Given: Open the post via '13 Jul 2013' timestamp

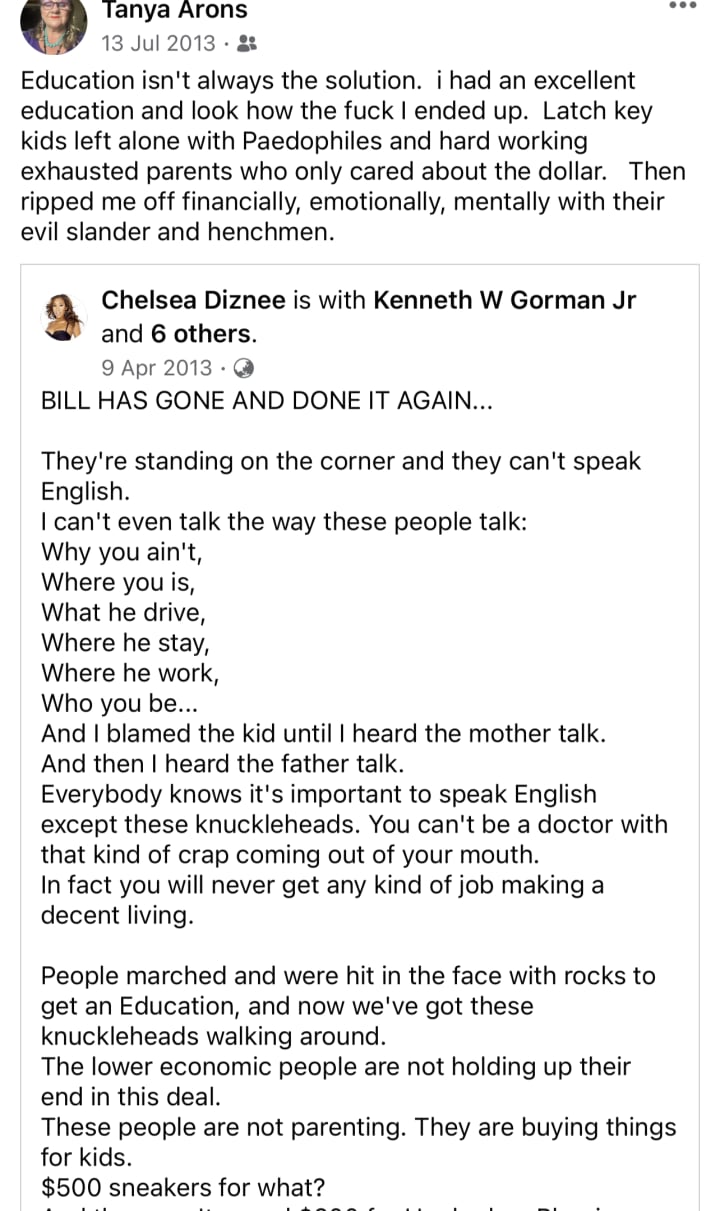Looking at the screenshot, I should (x=158, y=43).
